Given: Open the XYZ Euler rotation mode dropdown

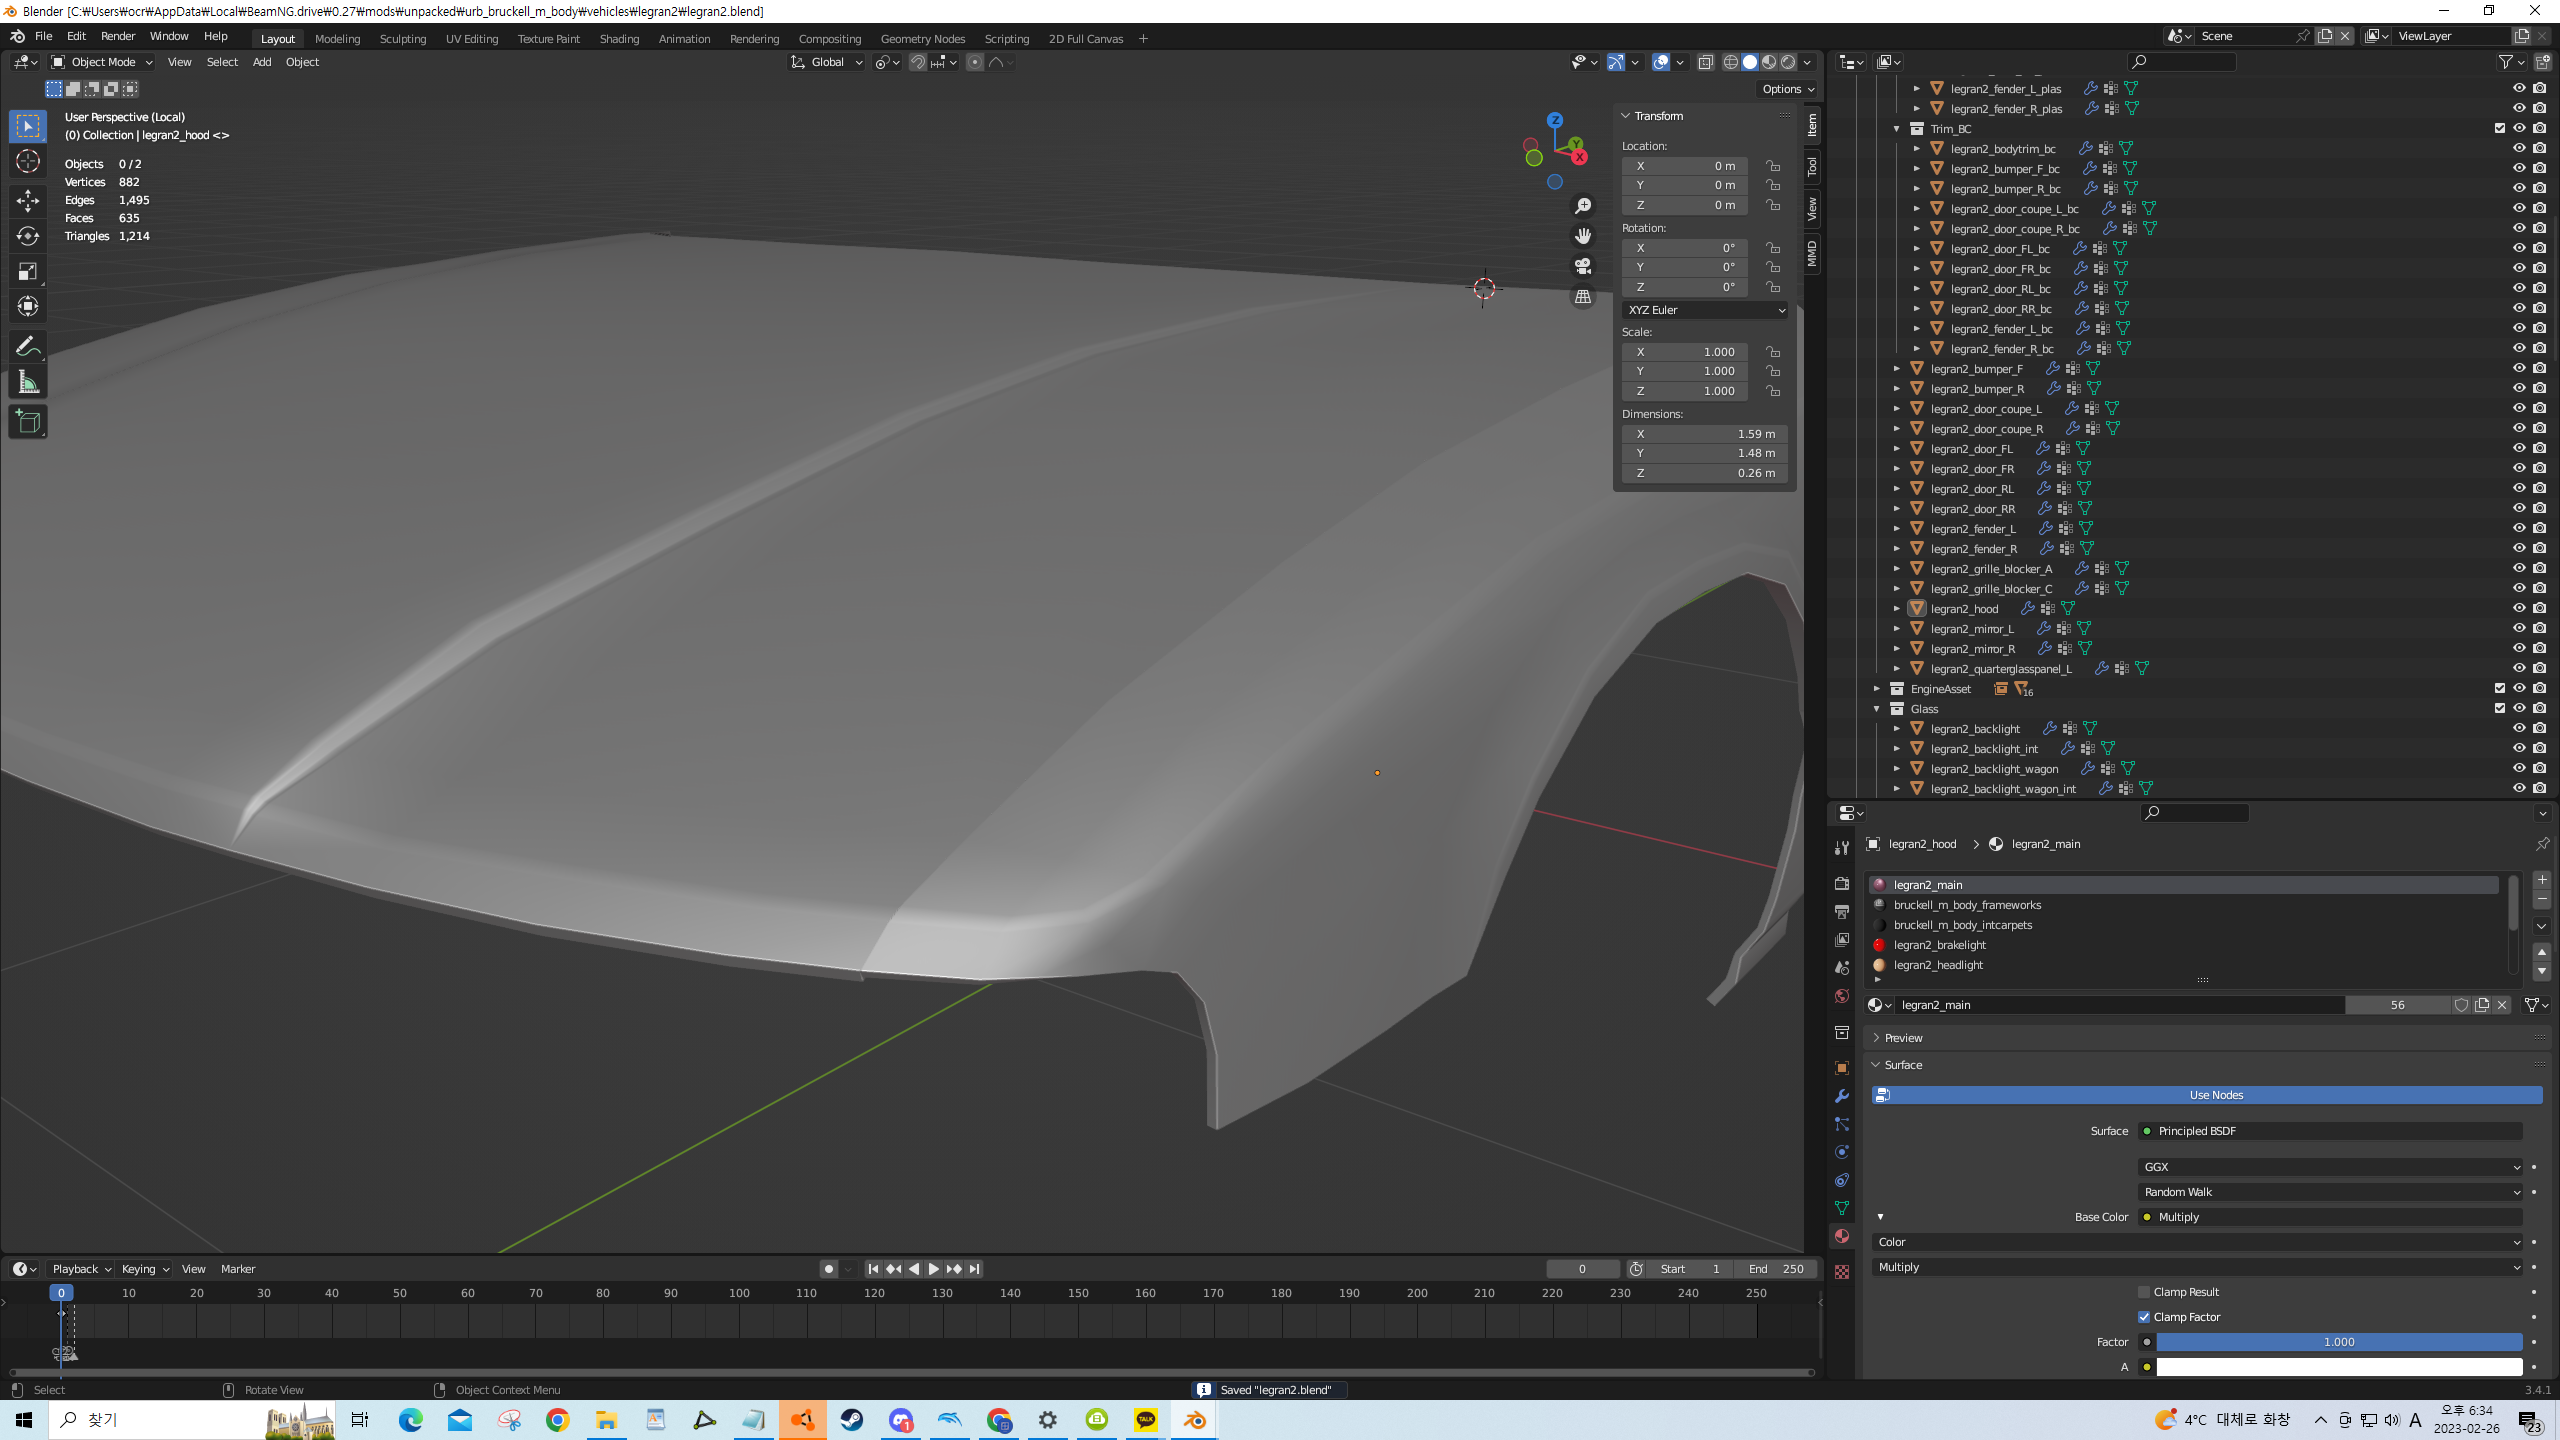Looking at the screenshot, I should coord(1705,310).
